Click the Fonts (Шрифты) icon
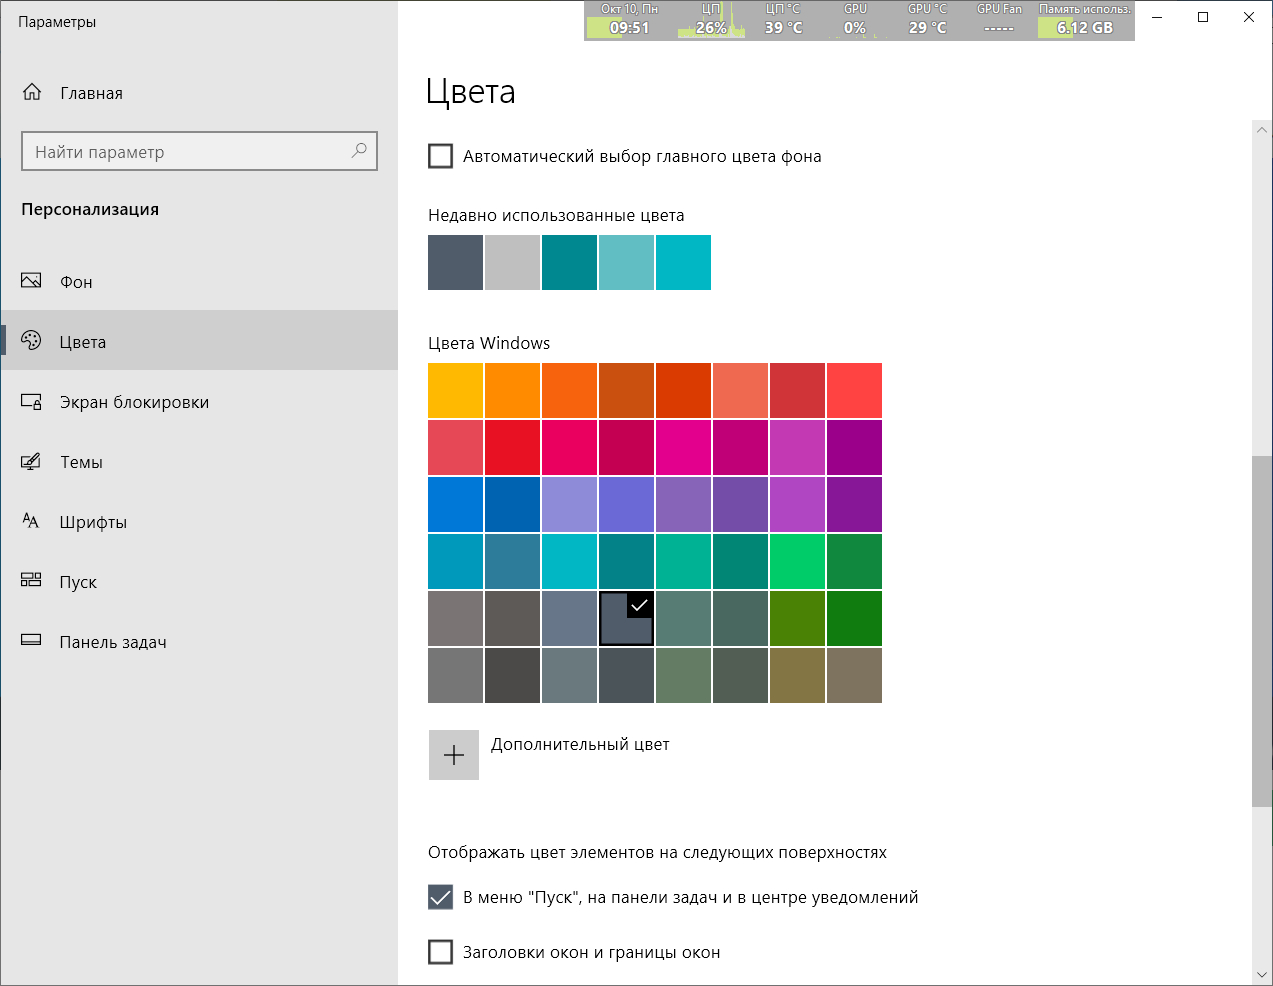This screenshot has width=1273, height=986. click(x=31, y=521)
